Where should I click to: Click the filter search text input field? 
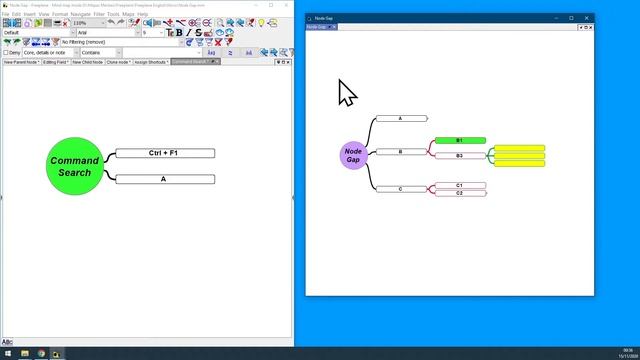coord(162,53)
